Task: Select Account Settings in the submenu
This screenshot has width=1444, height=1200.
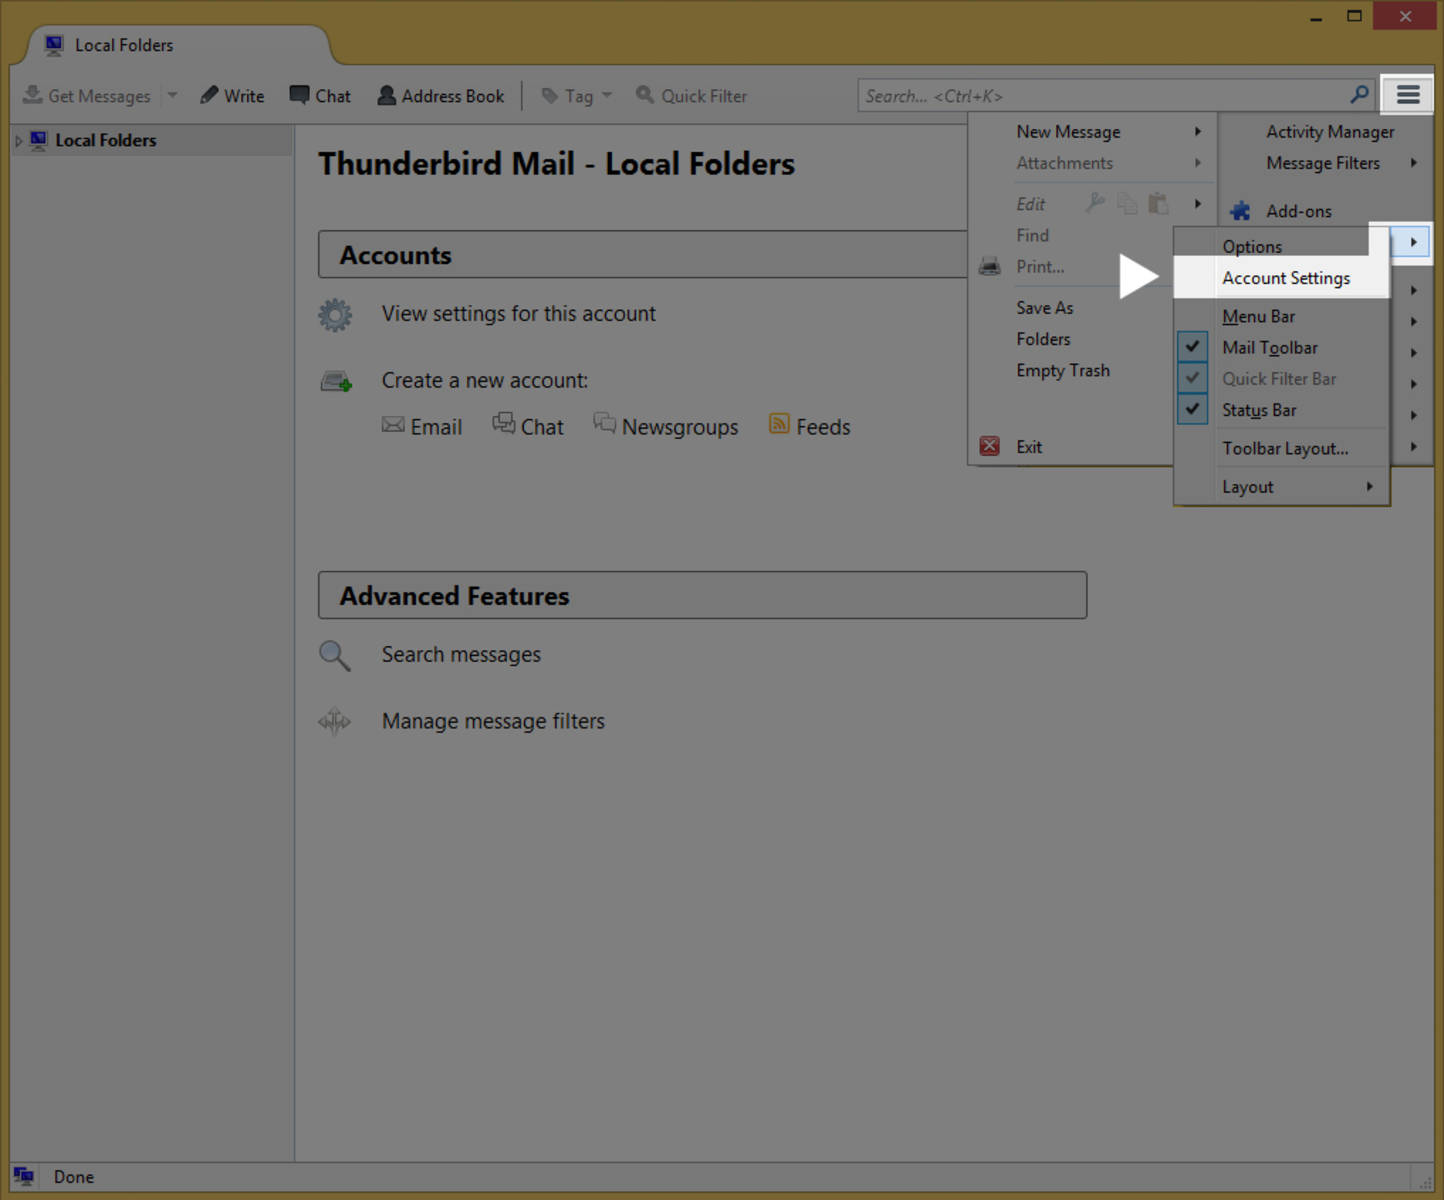Action: [x=1282, y=278]
